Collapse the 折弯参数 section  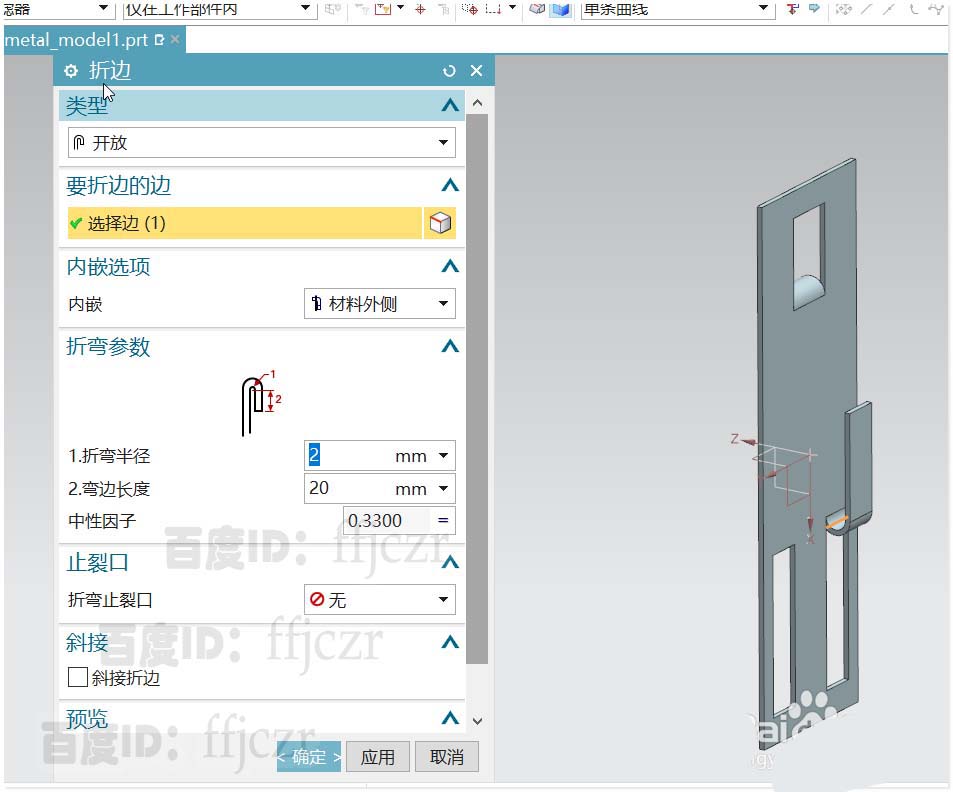[450, 346]
